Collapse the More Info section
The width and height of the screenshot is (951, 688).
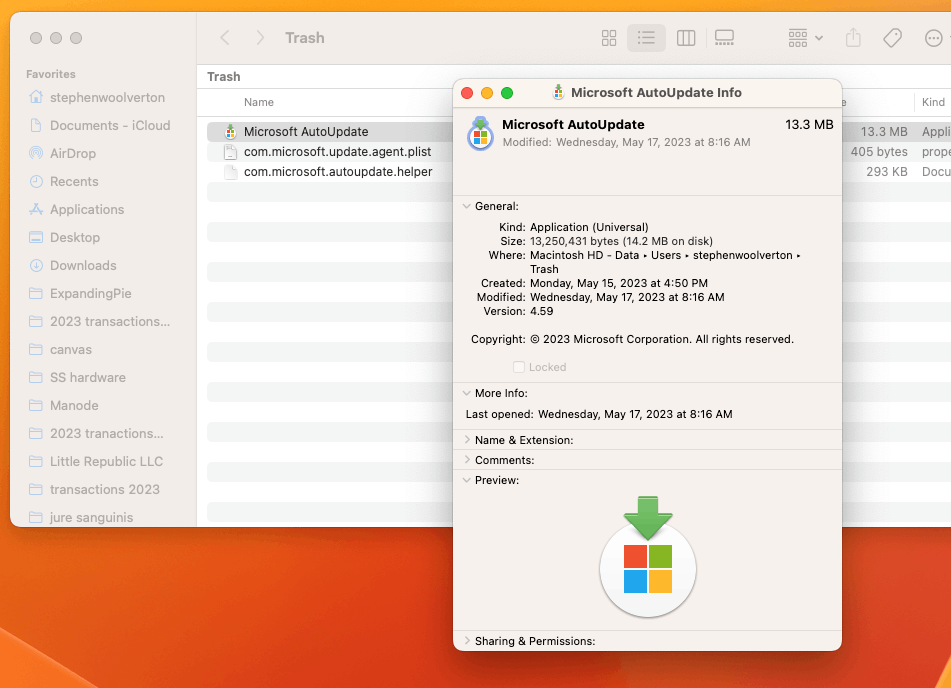pos(466,393)
